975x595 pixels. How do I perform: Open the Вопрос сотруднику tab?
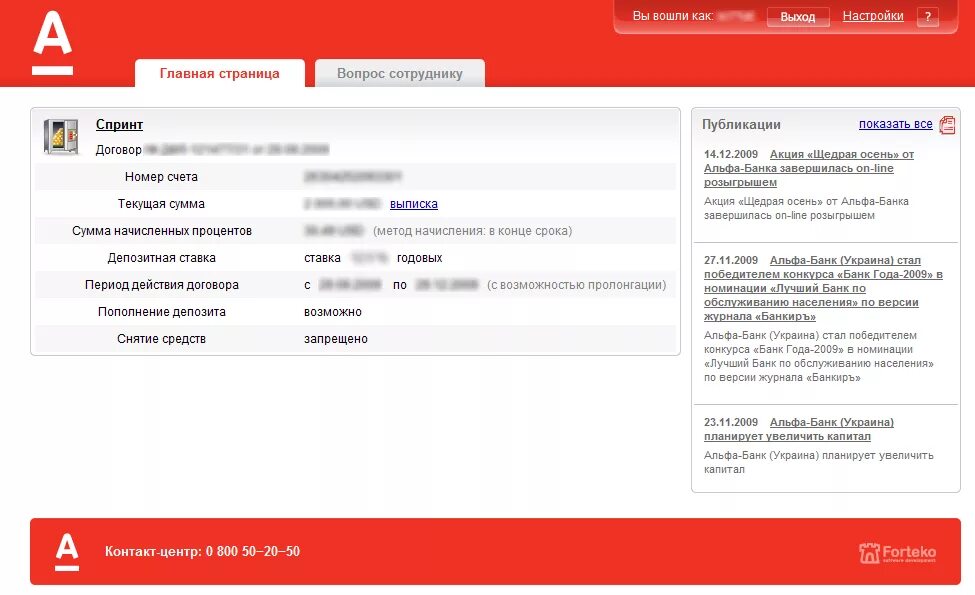coord(400,73)
